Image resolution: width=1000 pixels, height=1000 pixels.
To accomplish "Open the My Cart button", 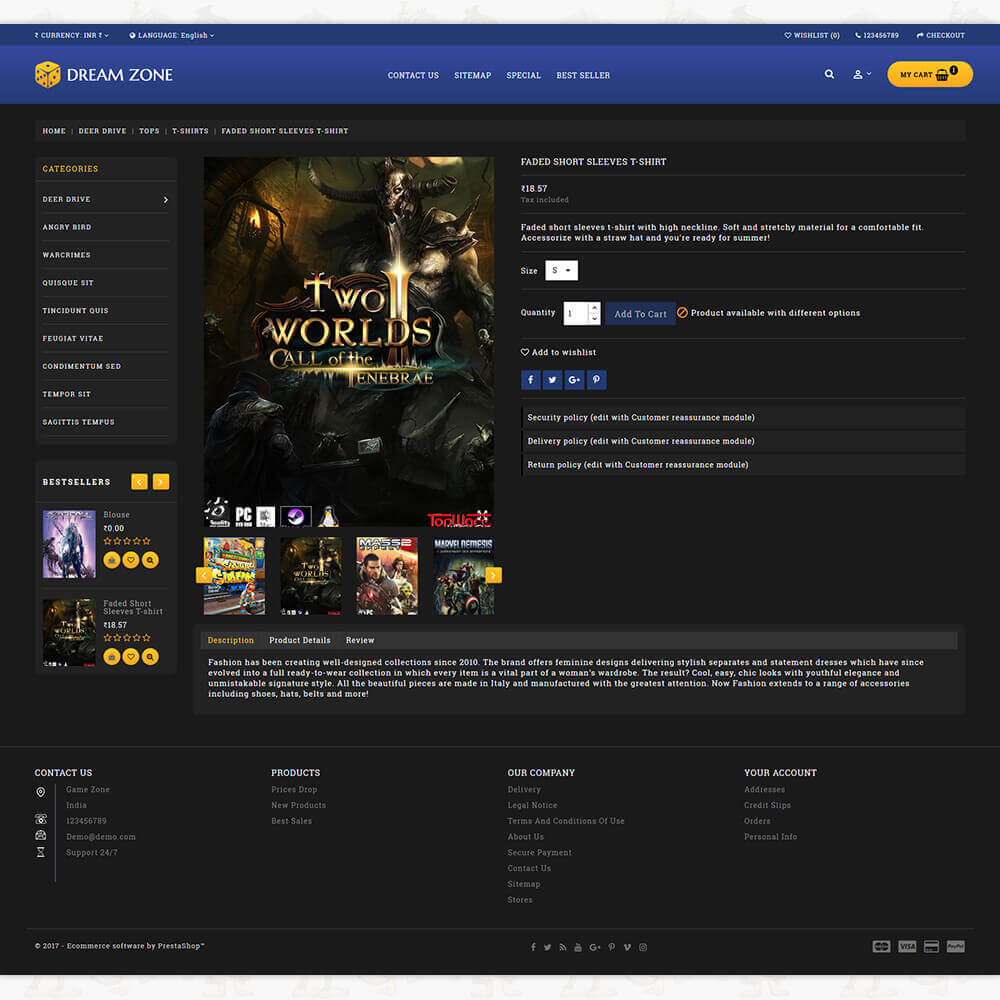I will [929, 75].
